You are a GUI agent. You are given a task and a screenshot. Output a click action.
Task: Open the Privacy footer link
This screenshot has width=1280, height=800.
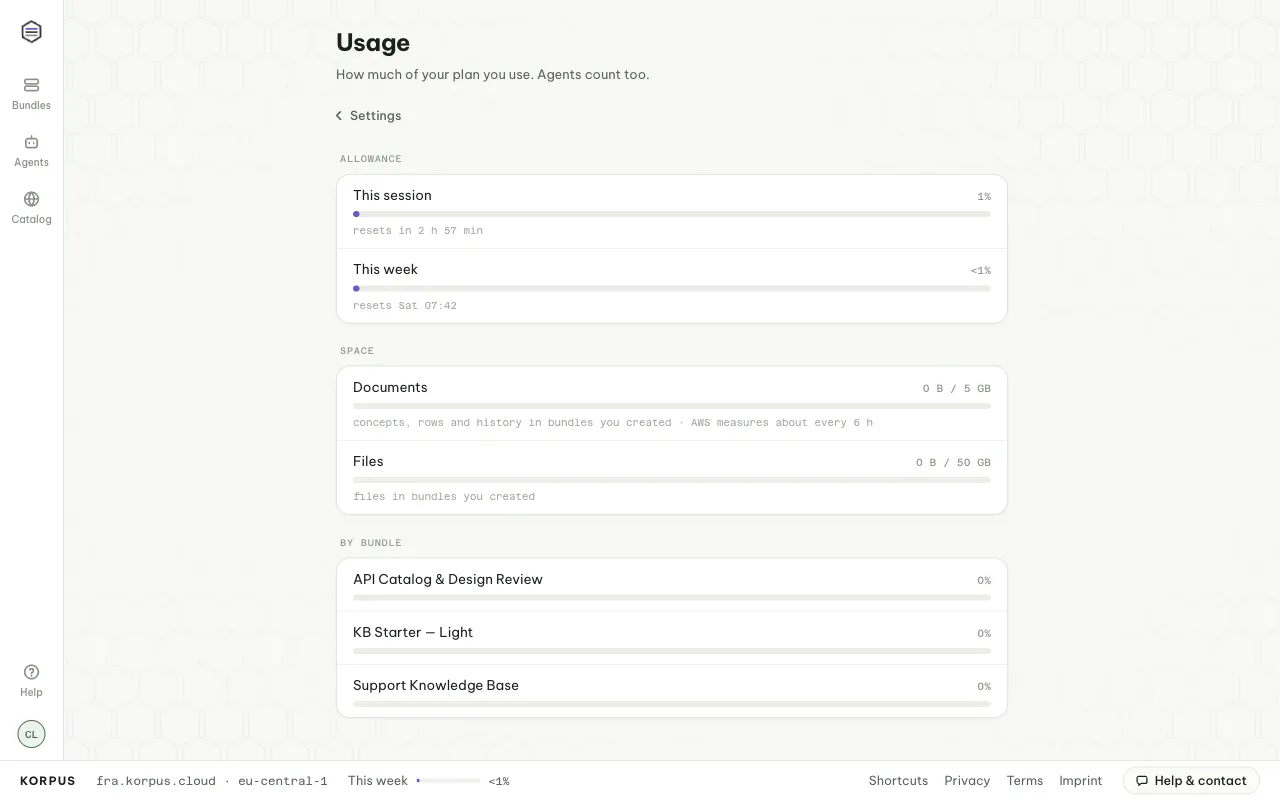(967, 781)
